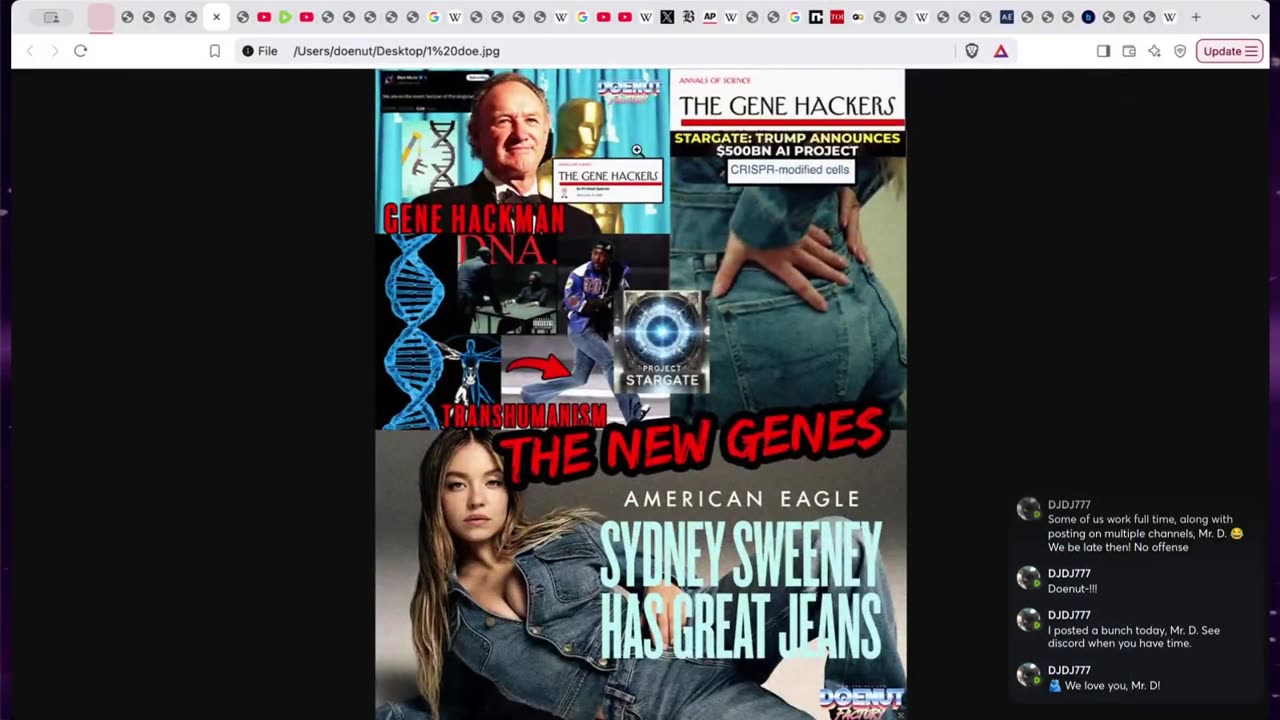The width and height of the screenshot is (1280, 720).
Task: Switch to the green play-icon tab
Action: tap(285, 17)
